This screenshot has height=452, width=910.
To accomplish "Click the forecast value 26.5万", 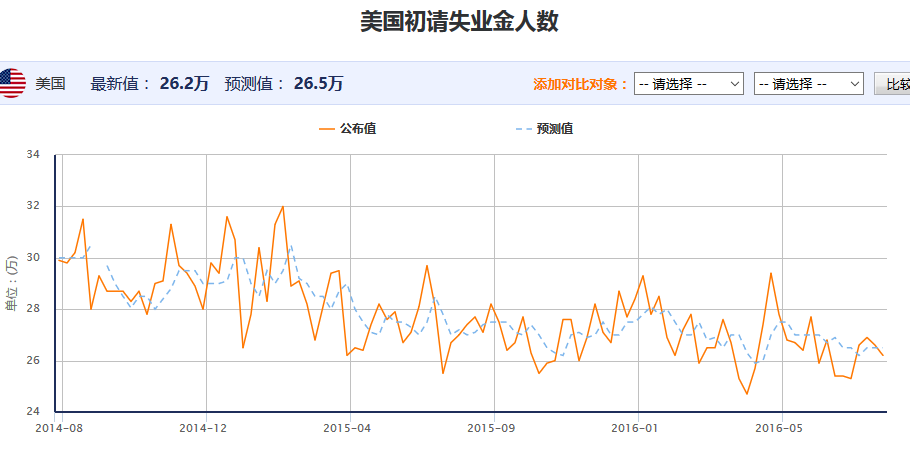I will [319, 84].
